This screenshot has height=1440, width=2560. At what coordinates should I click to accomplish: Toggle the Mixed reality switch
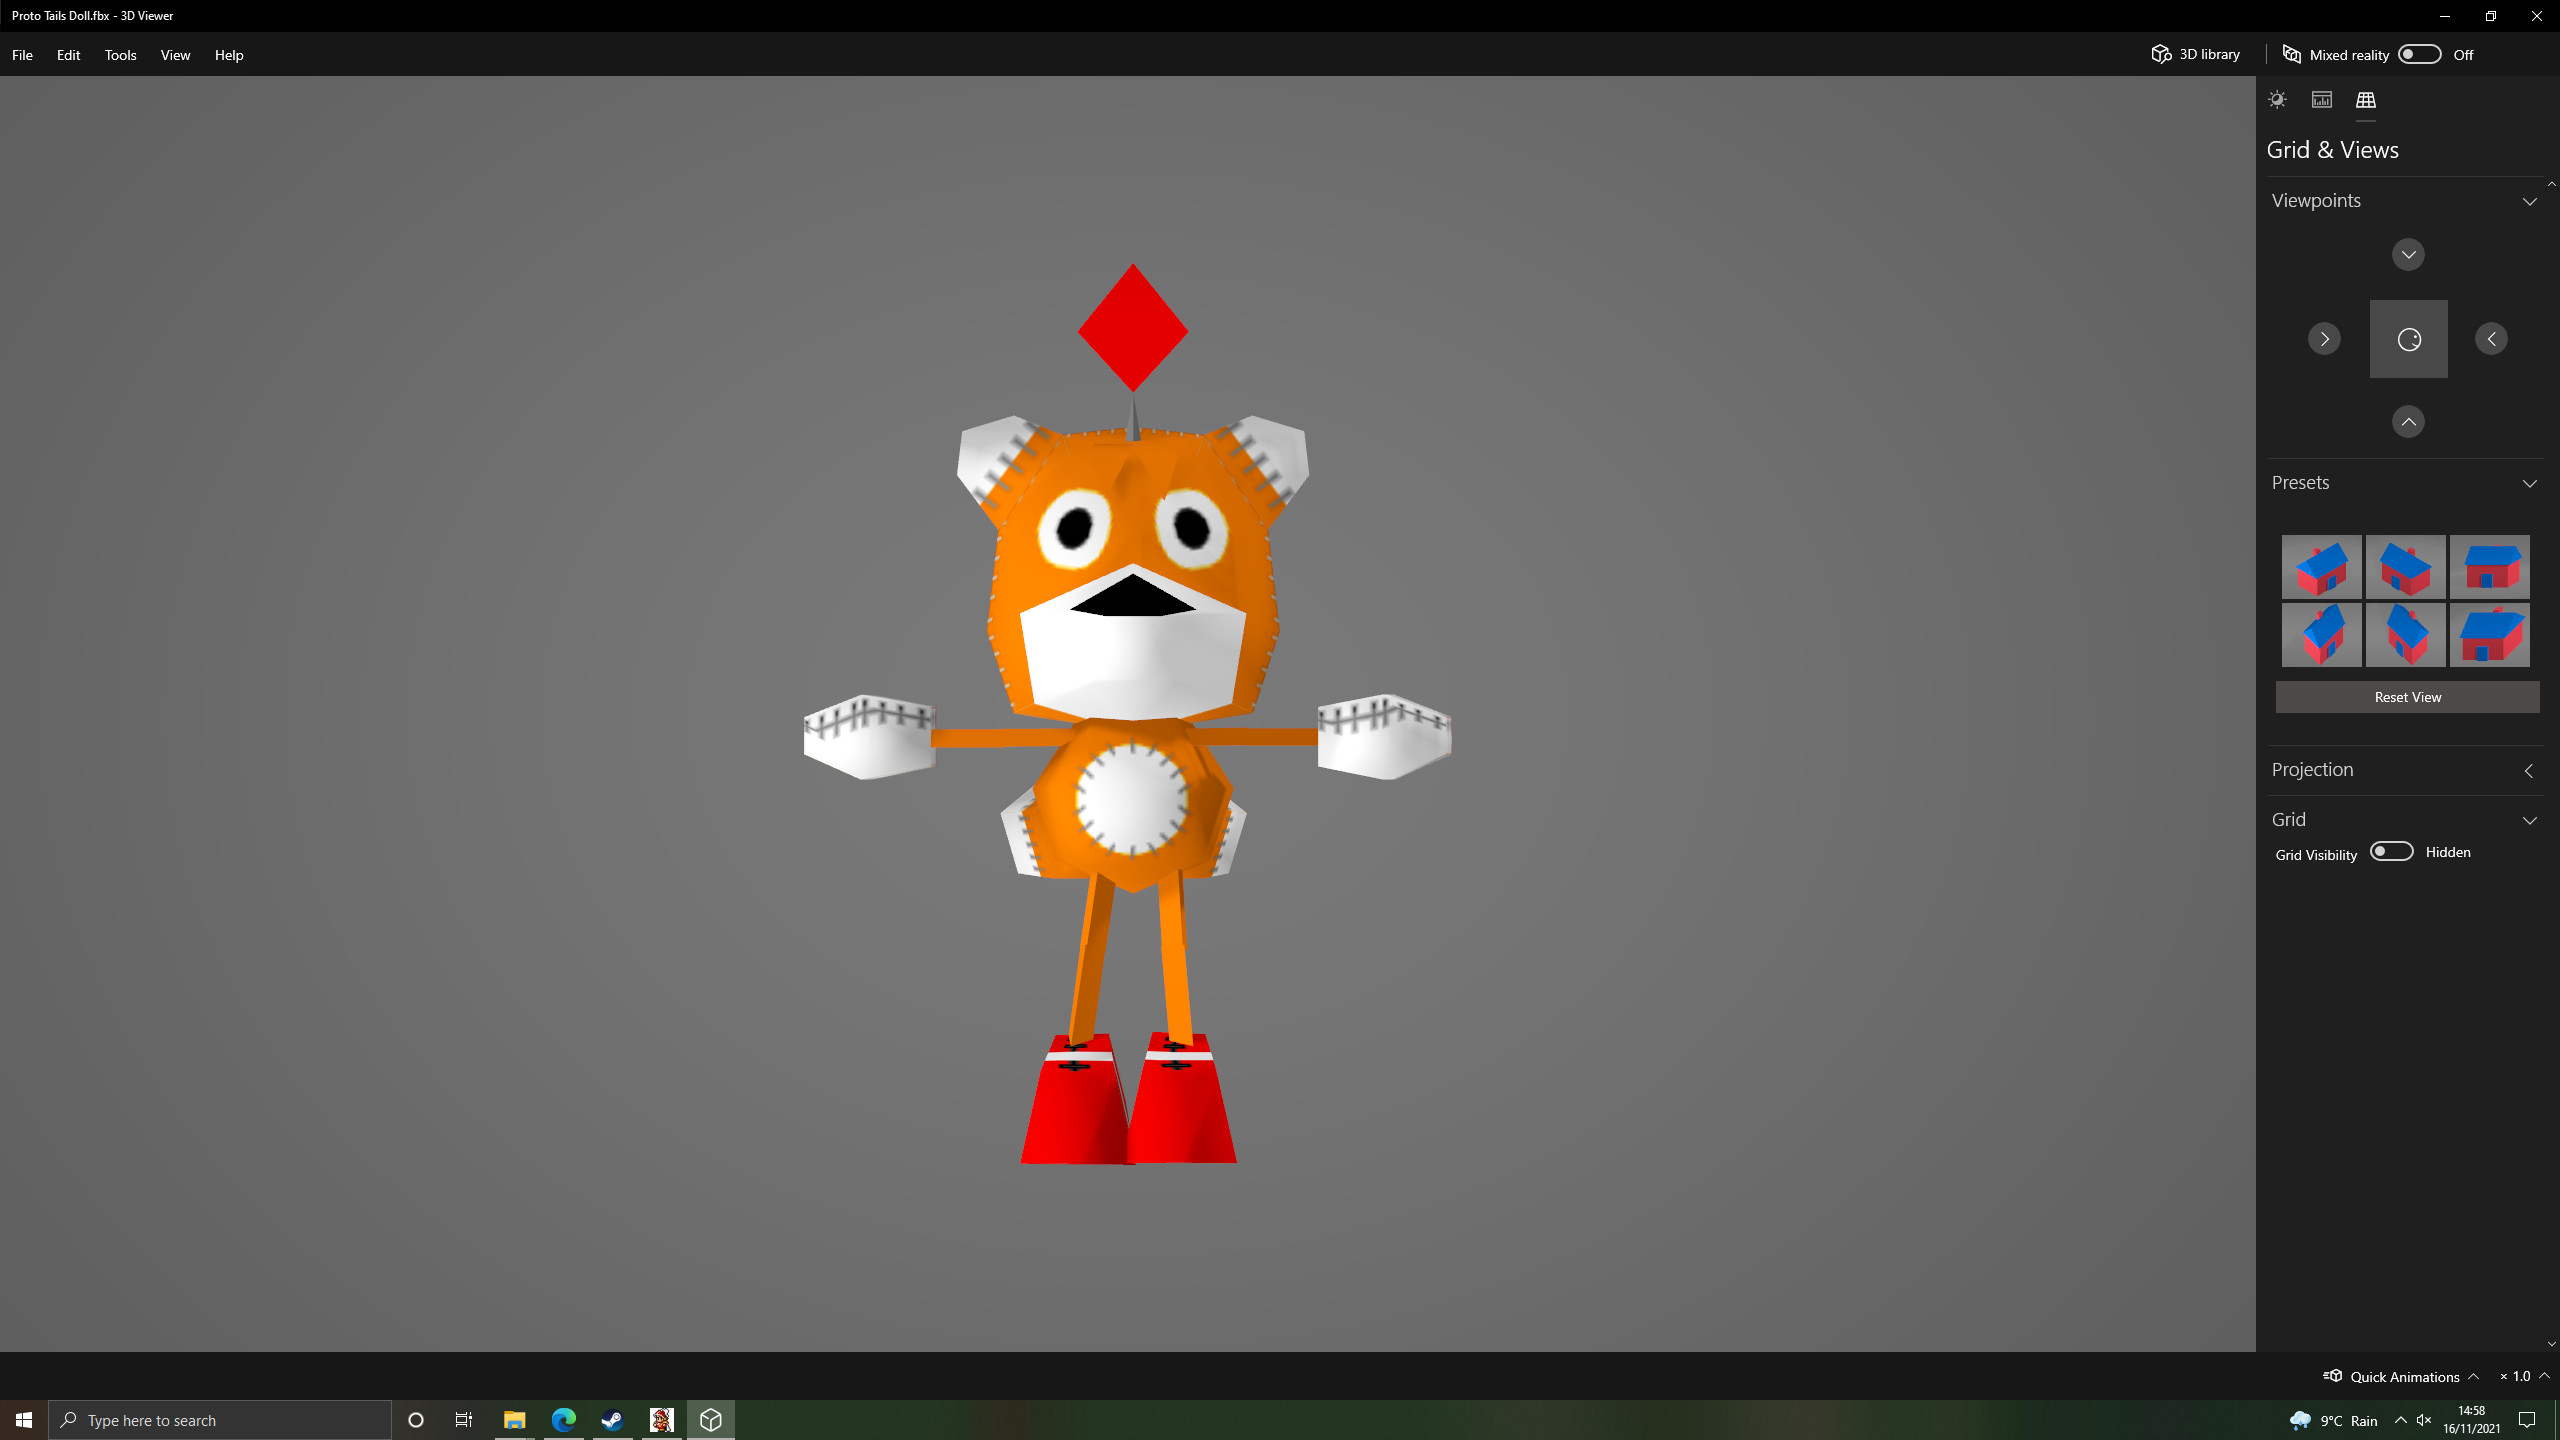[x=2419, y=54]
